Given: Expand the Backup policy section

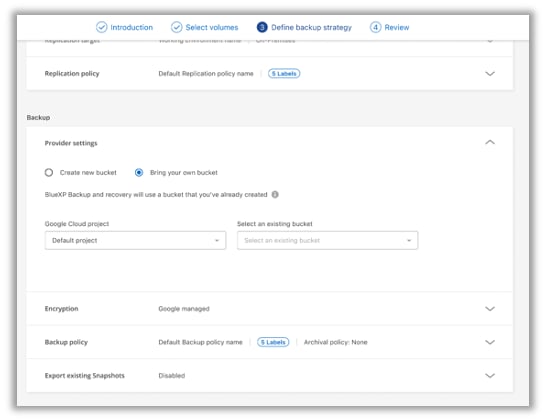Looking at the screenshot, I should [x=490, y=342].
